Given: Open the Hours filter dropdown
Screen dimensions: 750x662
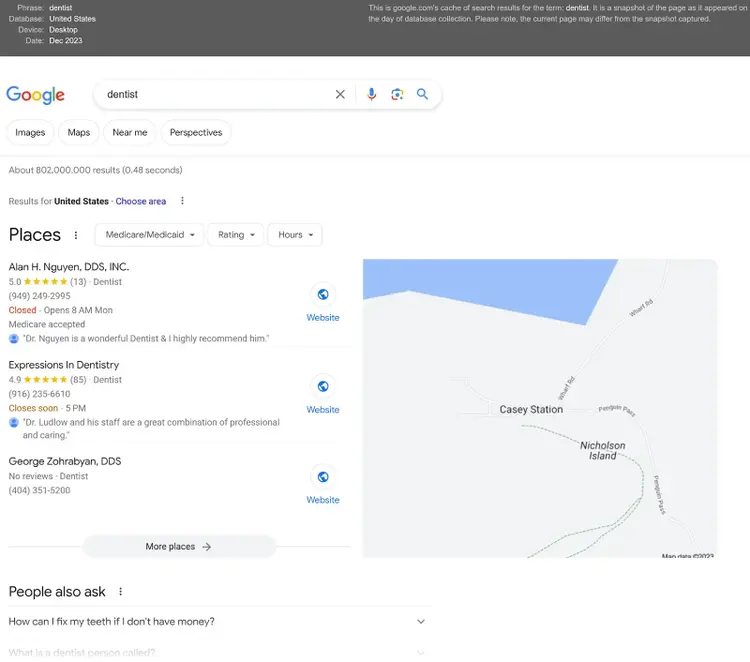Looking at the screenshot, I should pyautogui.click(x=295, y=235).
